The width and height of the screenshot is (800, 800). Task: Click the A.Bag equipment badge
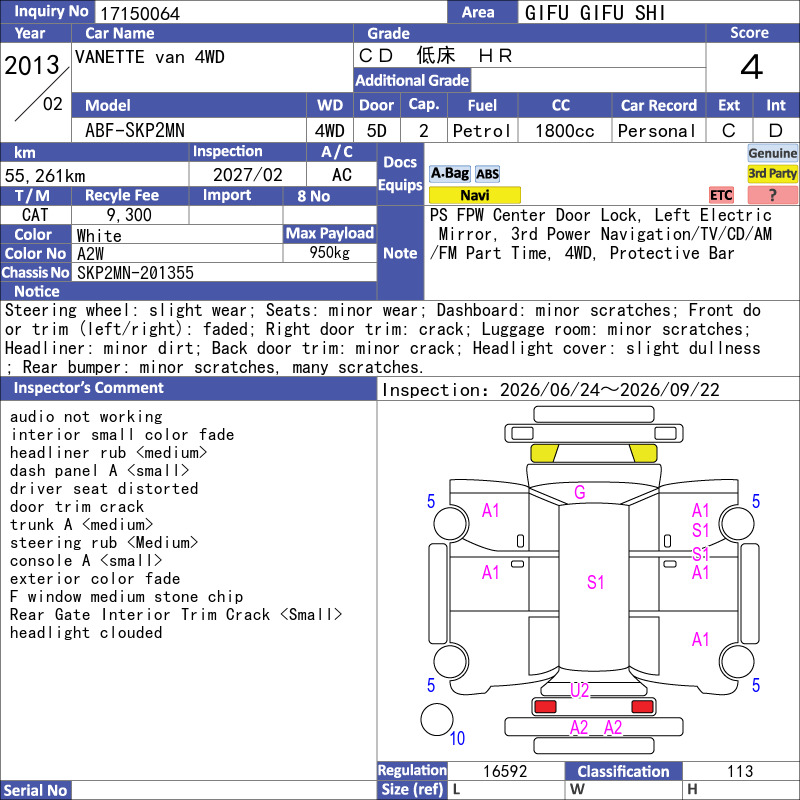coord(449,173)
